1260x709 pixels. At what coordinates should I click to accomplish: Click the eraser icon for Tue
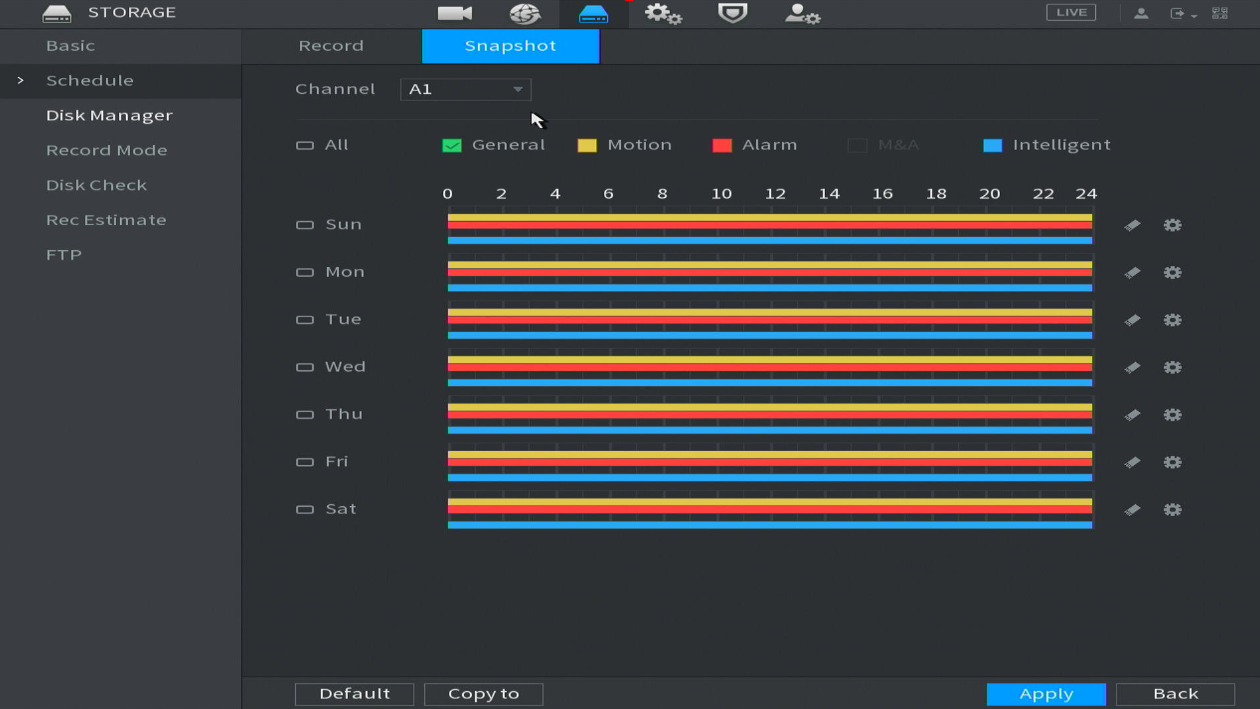click(1132, 320)
